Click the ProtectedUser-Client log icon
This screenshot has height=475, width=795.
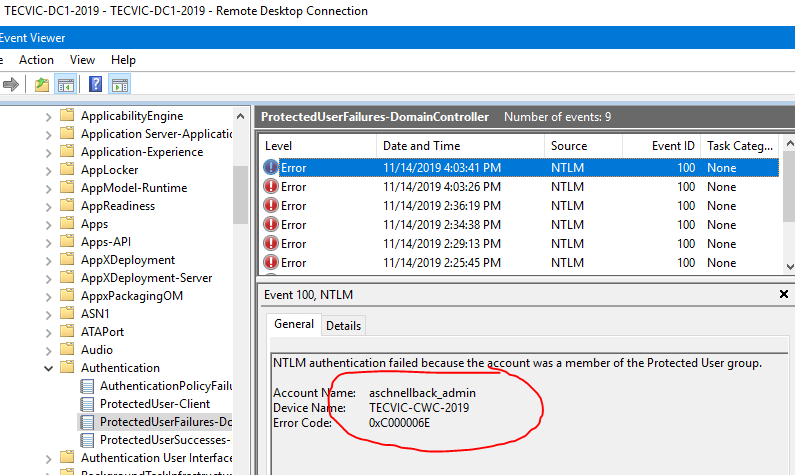pos(87,404)
